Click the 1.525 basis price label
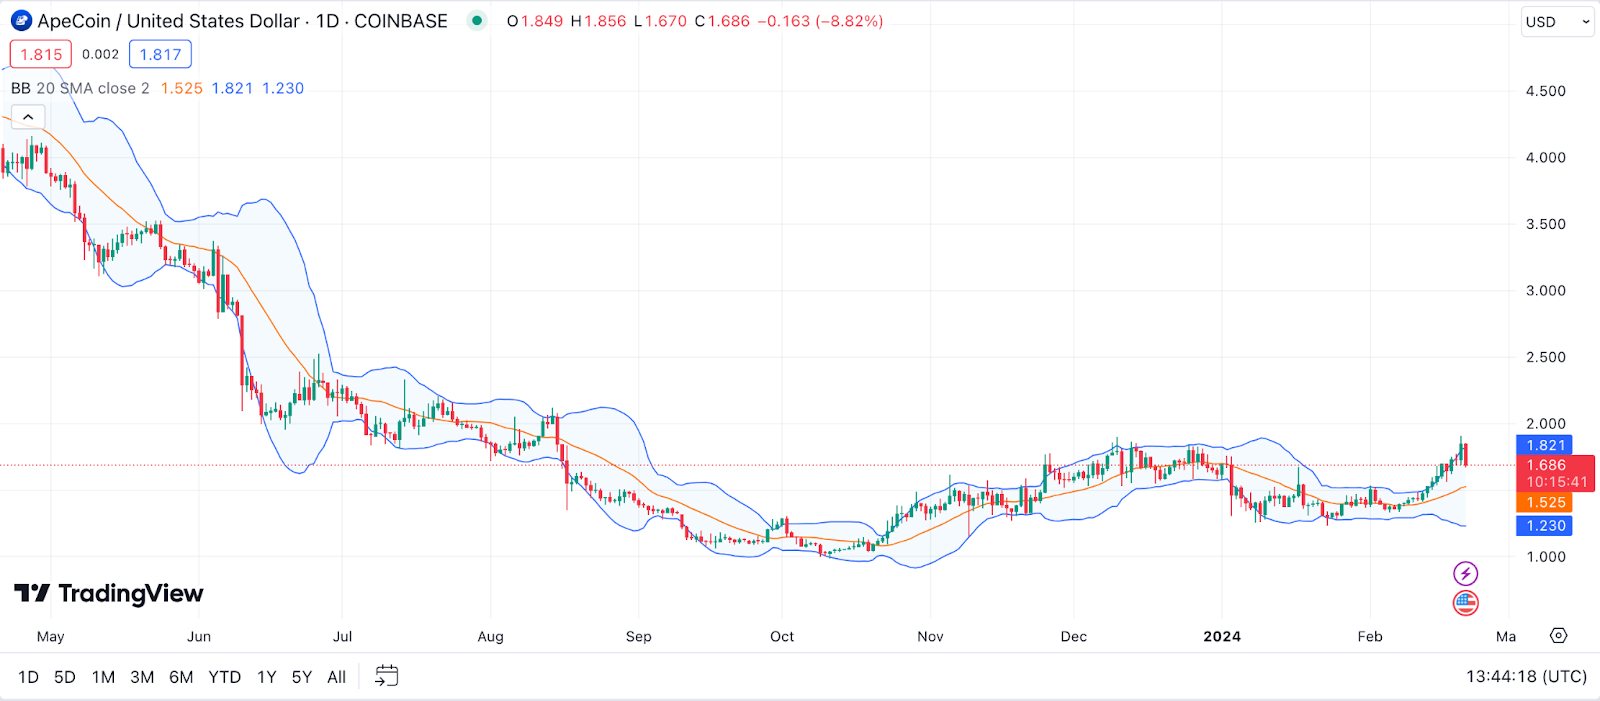Image resolution: width=1600 pixels, height=701 pixels. click(x=1545, y=503)
